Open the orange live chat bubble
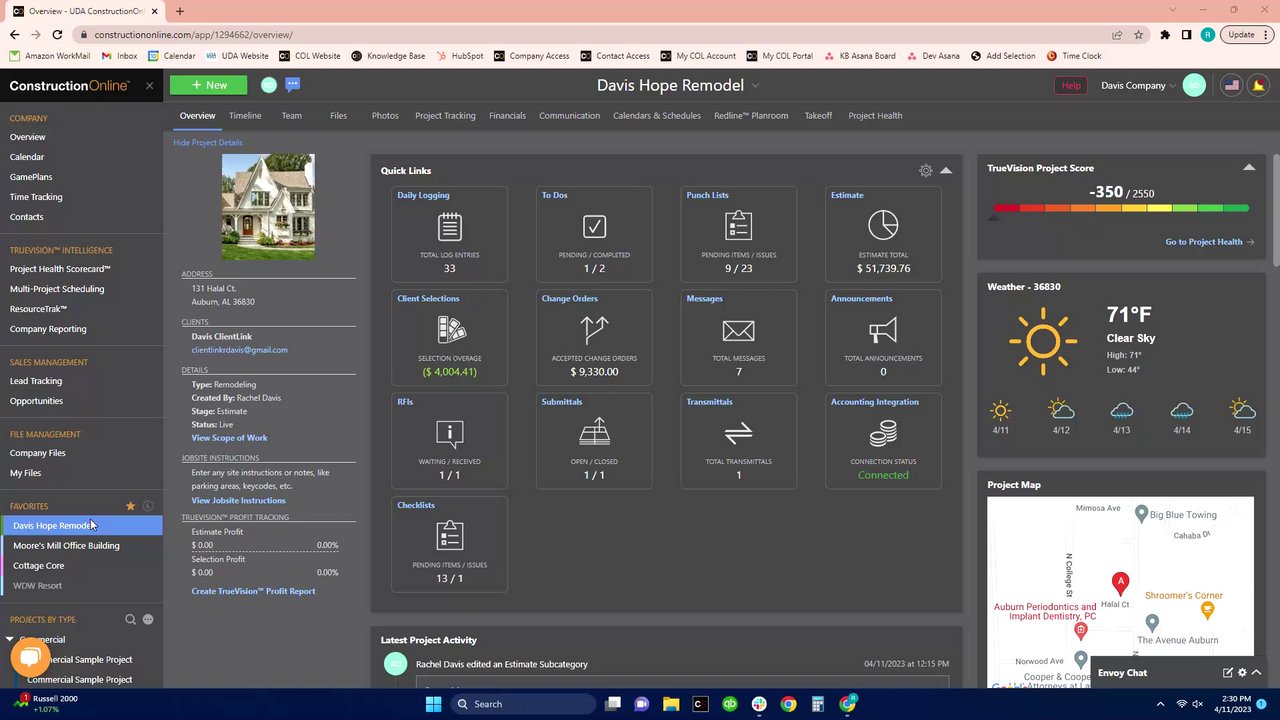Image resolution: width=1280 pixels, height=720 pixels. [x=30, y=657]
